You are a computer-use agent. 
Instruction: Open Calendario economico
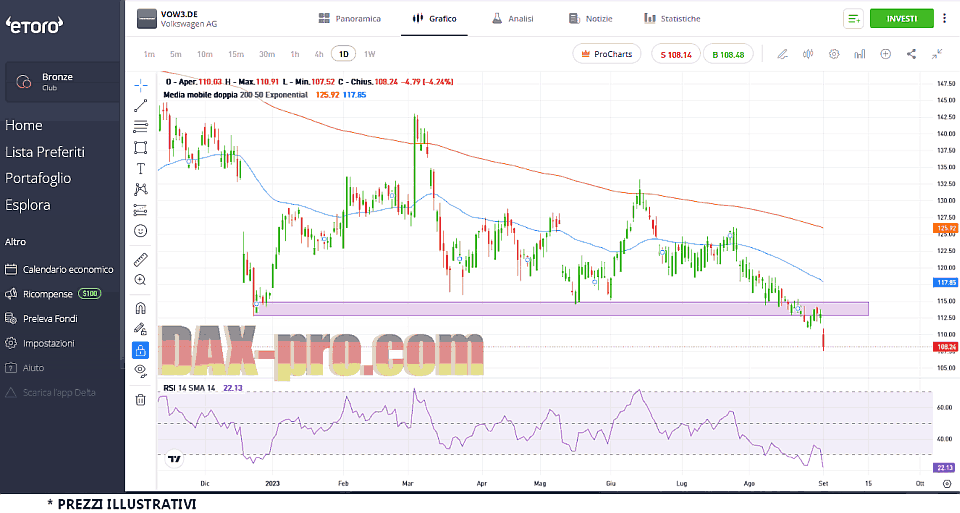click(x=59, y=269)
